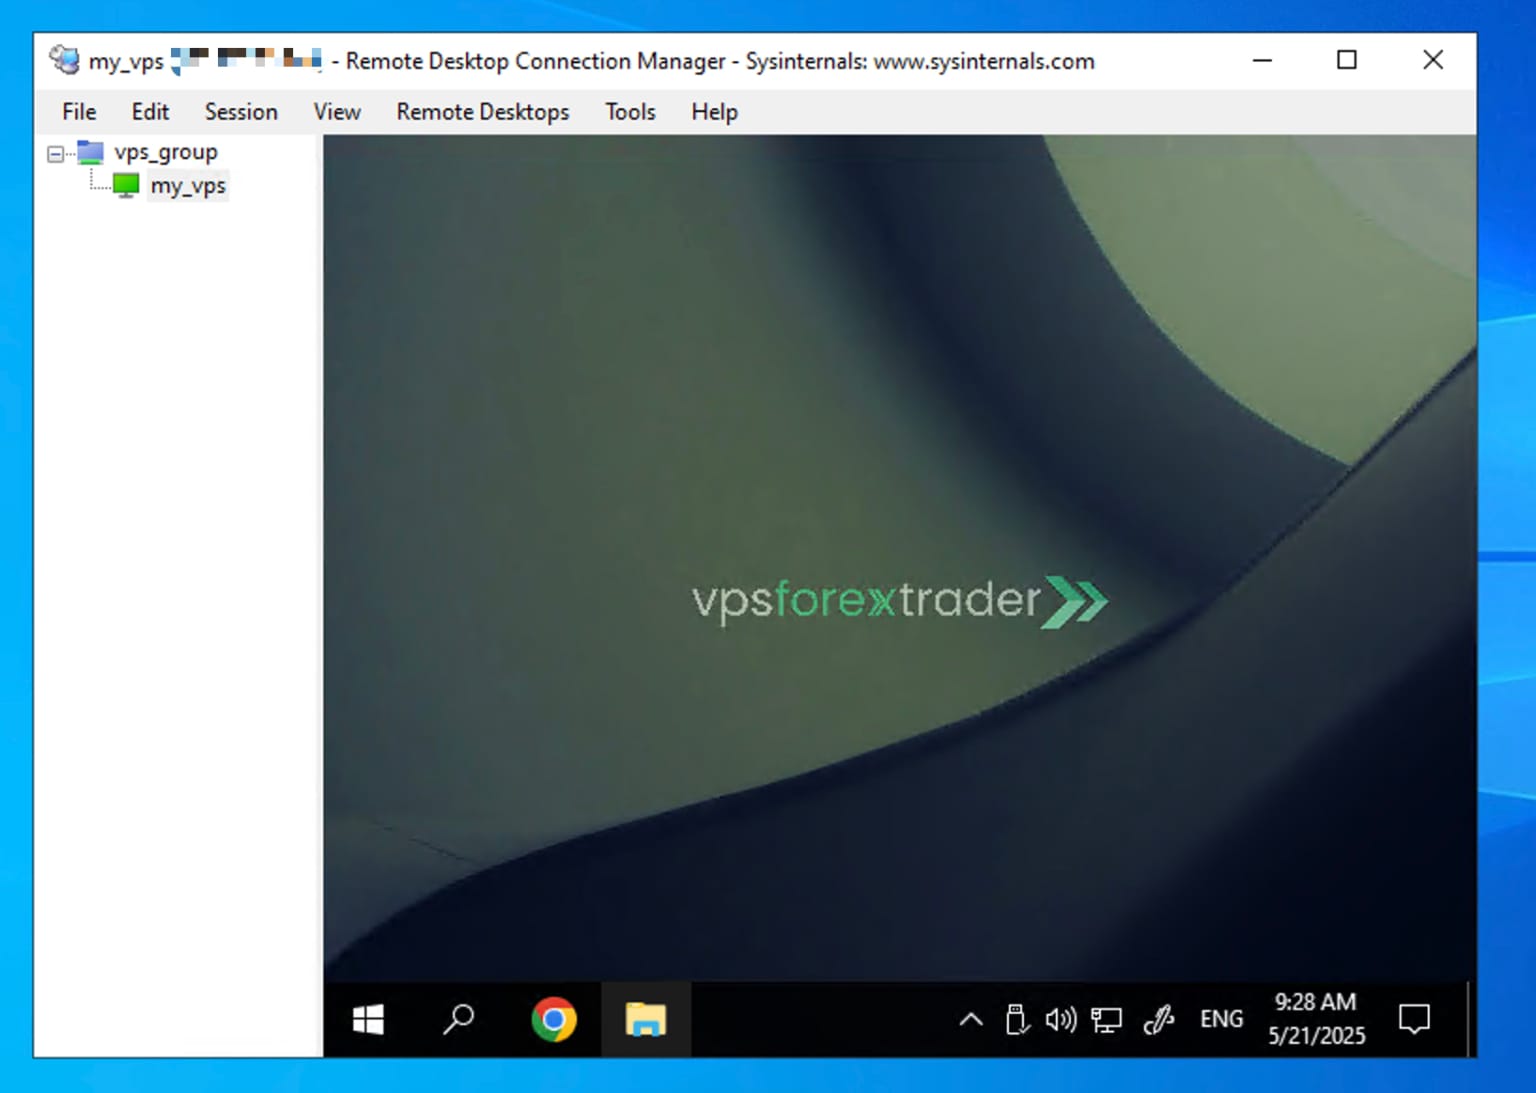
Task: Open the Session menu
Action: click(240, 111)
